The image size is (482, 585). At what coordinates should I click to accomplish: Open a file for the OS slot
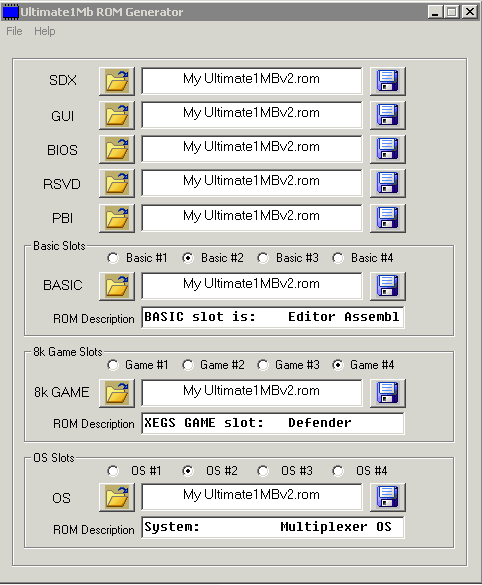coord(117,497)
